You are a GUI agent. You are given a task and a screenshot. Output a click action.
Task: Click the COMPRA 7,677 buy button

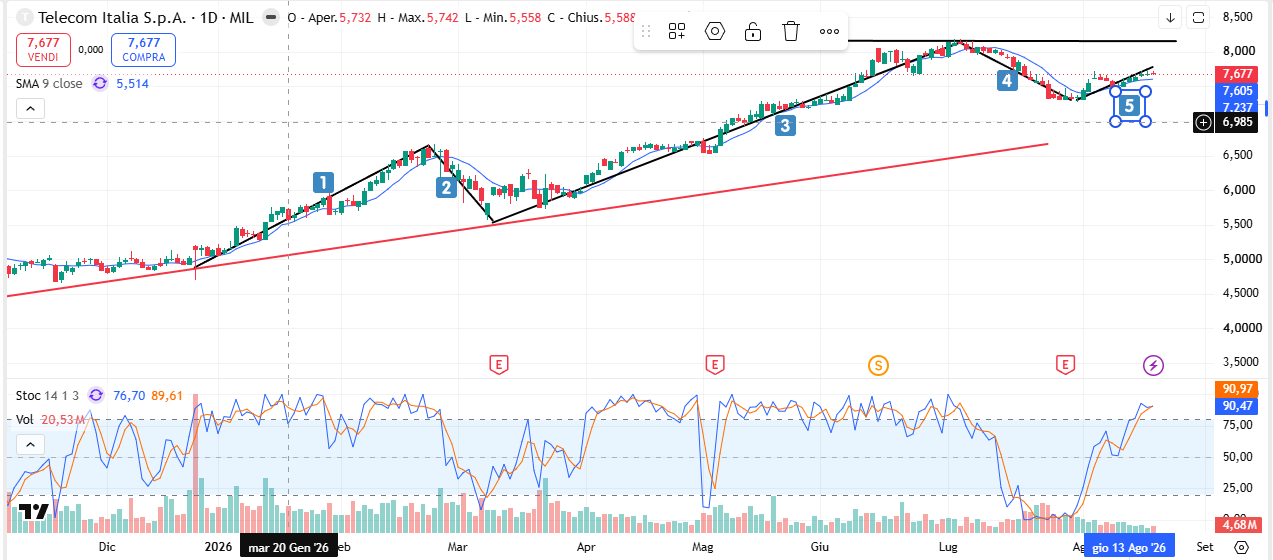tap(143, 49)
